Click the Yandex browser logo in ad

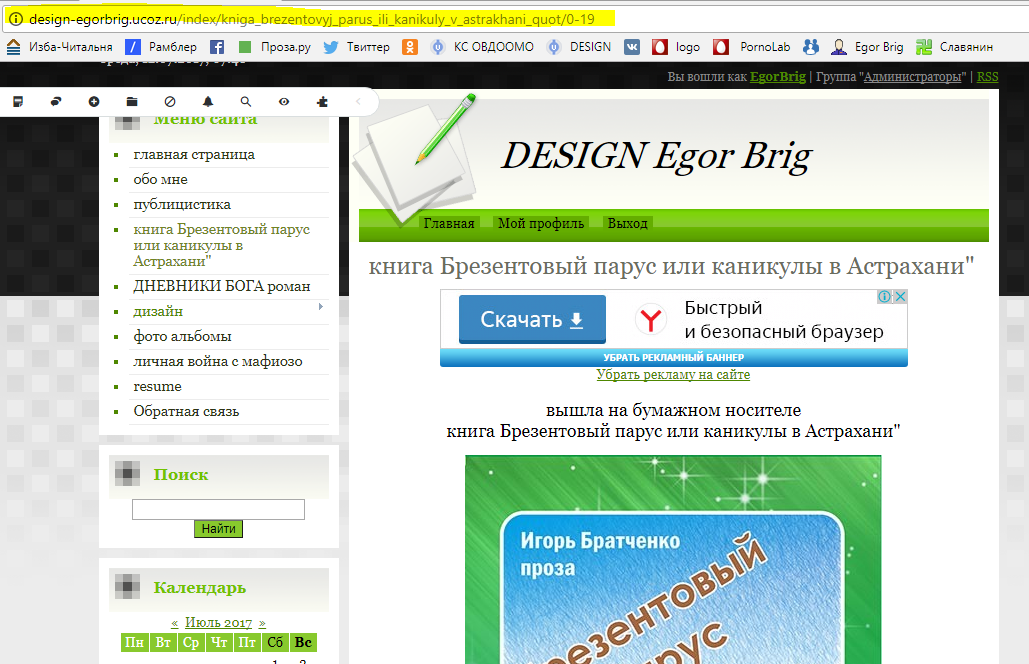pos(651,320)
